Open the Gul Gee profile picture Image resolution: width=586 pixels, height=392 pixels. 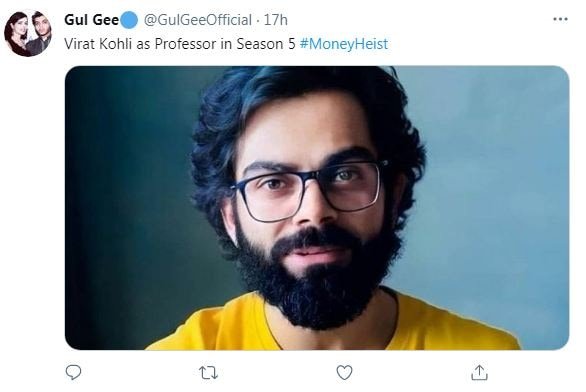[x=28, y=34]
